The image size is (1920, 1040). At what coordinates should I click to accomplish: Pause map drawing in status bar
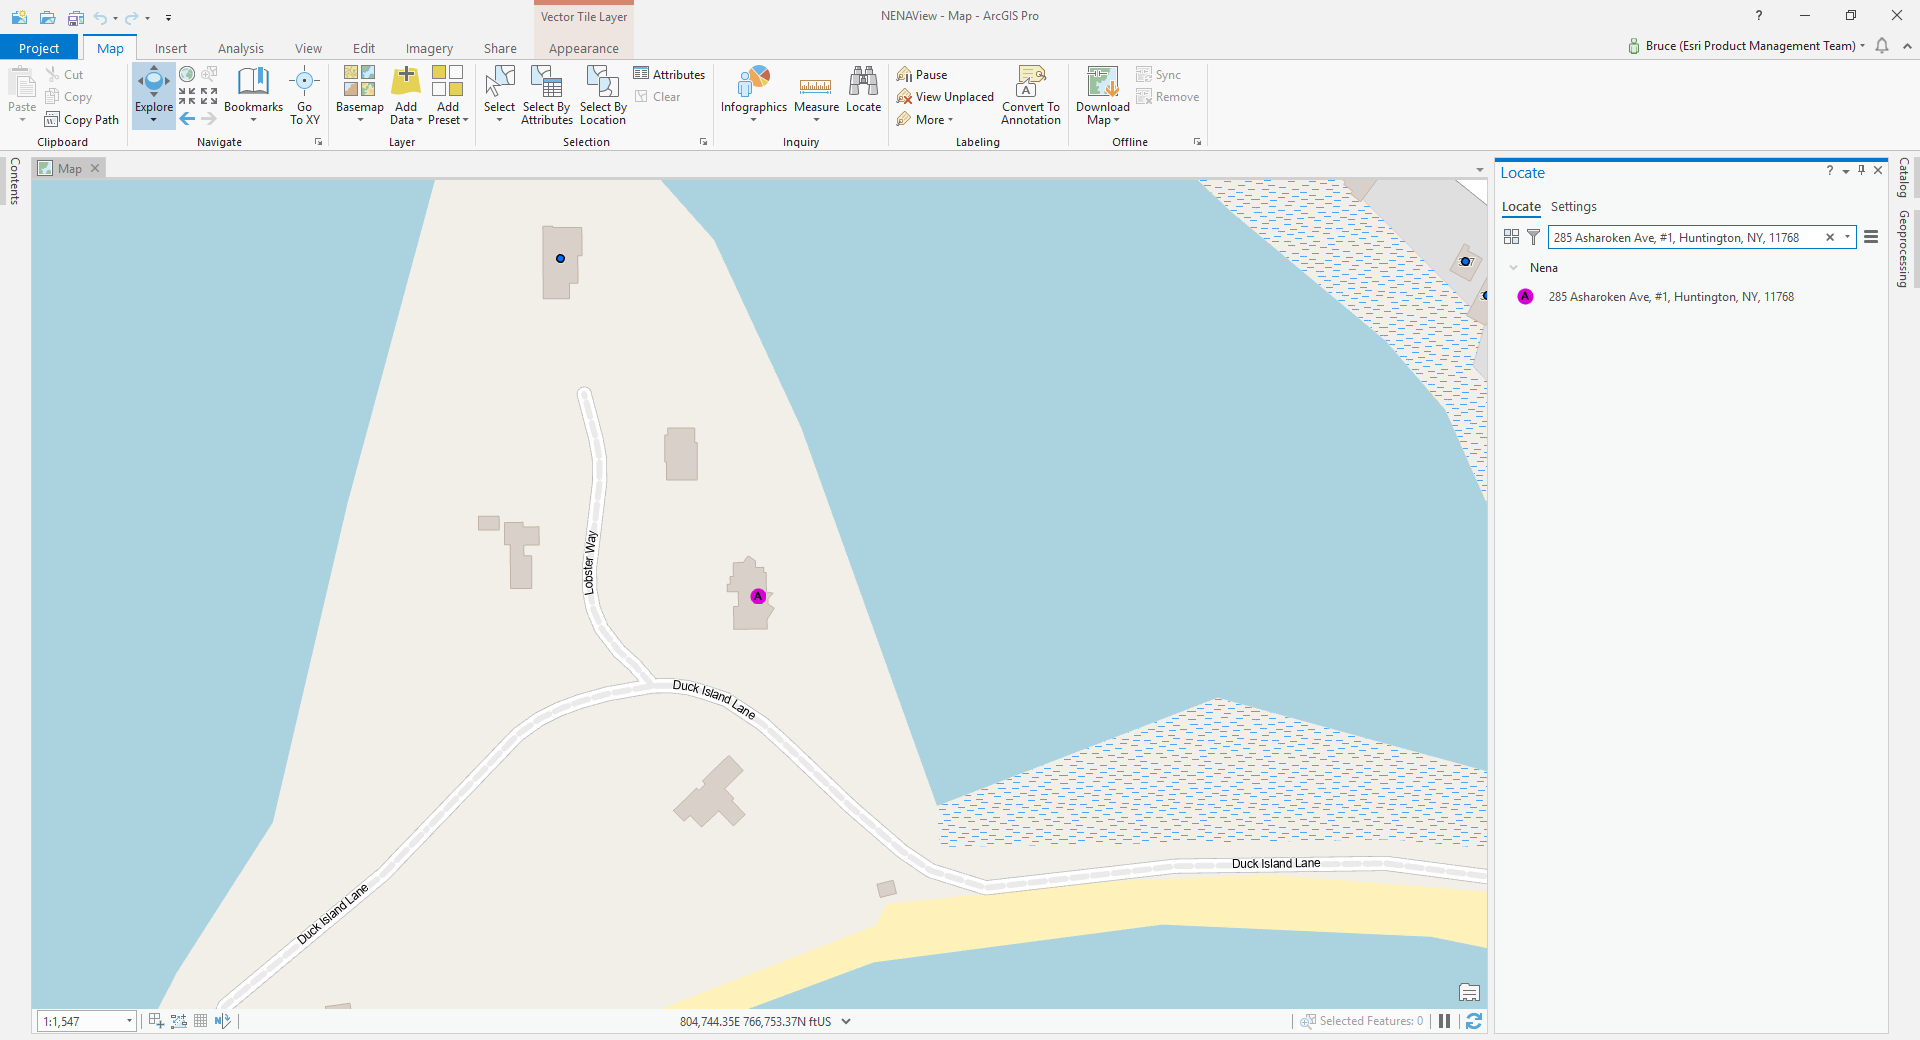[x=1444, y=1021]
